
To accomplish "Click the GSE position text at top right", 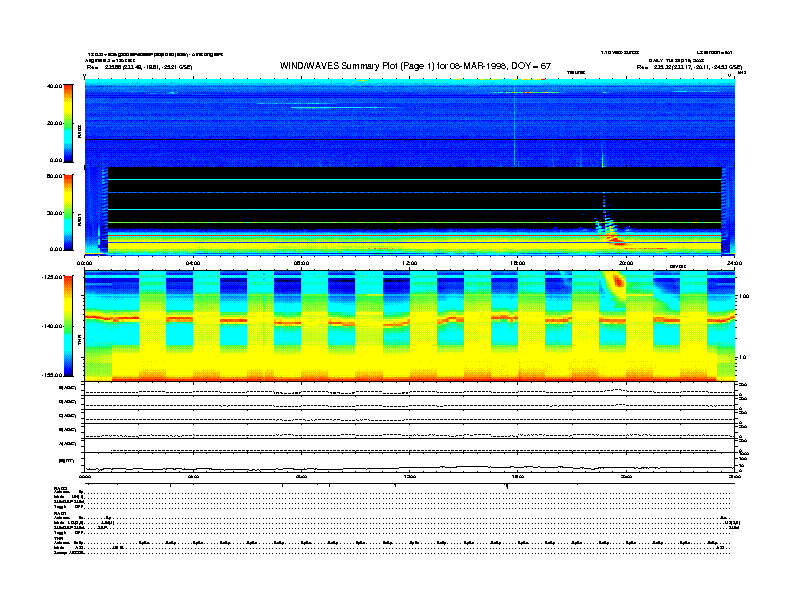I will tap(689, 67).
